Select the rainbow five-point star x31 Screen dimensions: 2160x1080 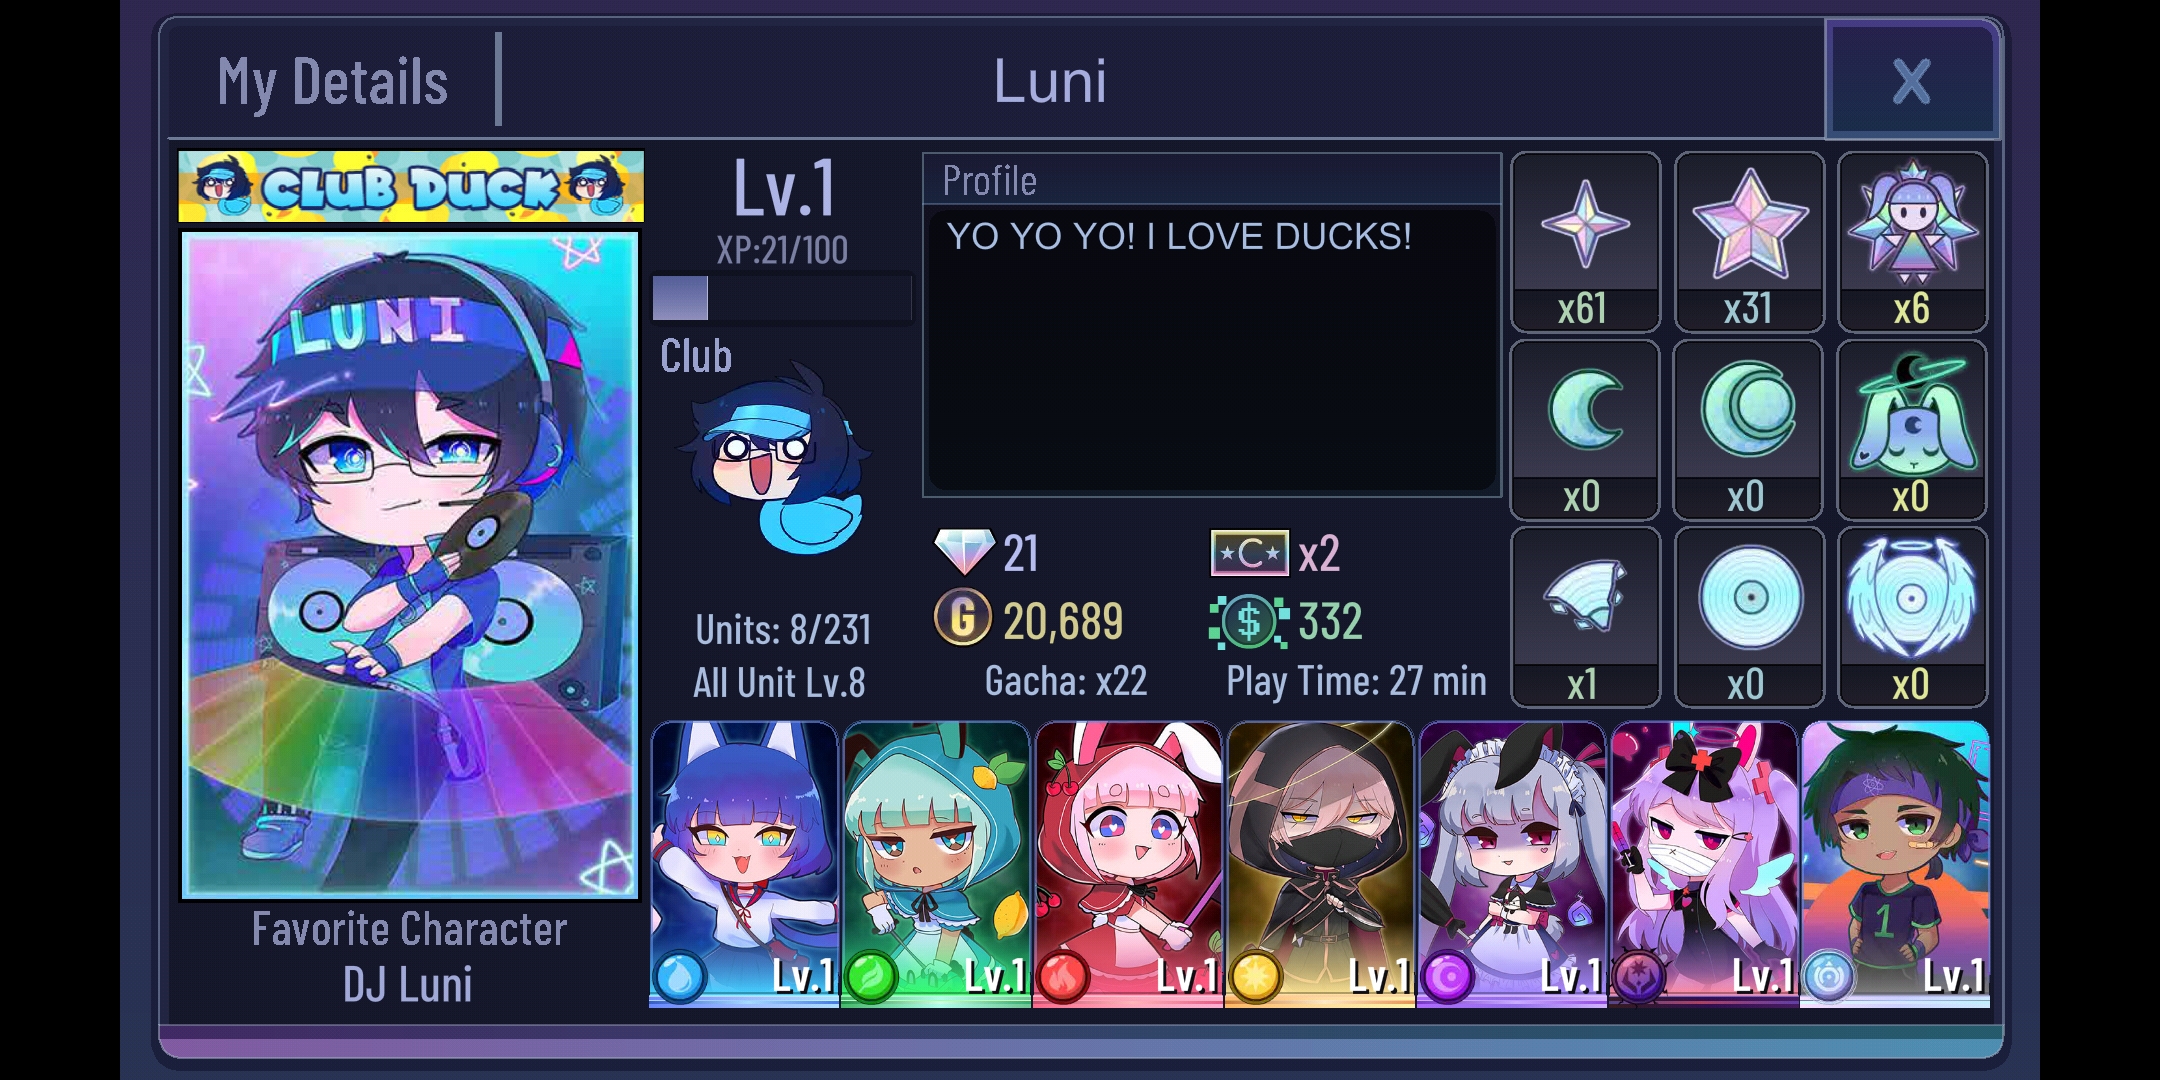(1749, 241)
